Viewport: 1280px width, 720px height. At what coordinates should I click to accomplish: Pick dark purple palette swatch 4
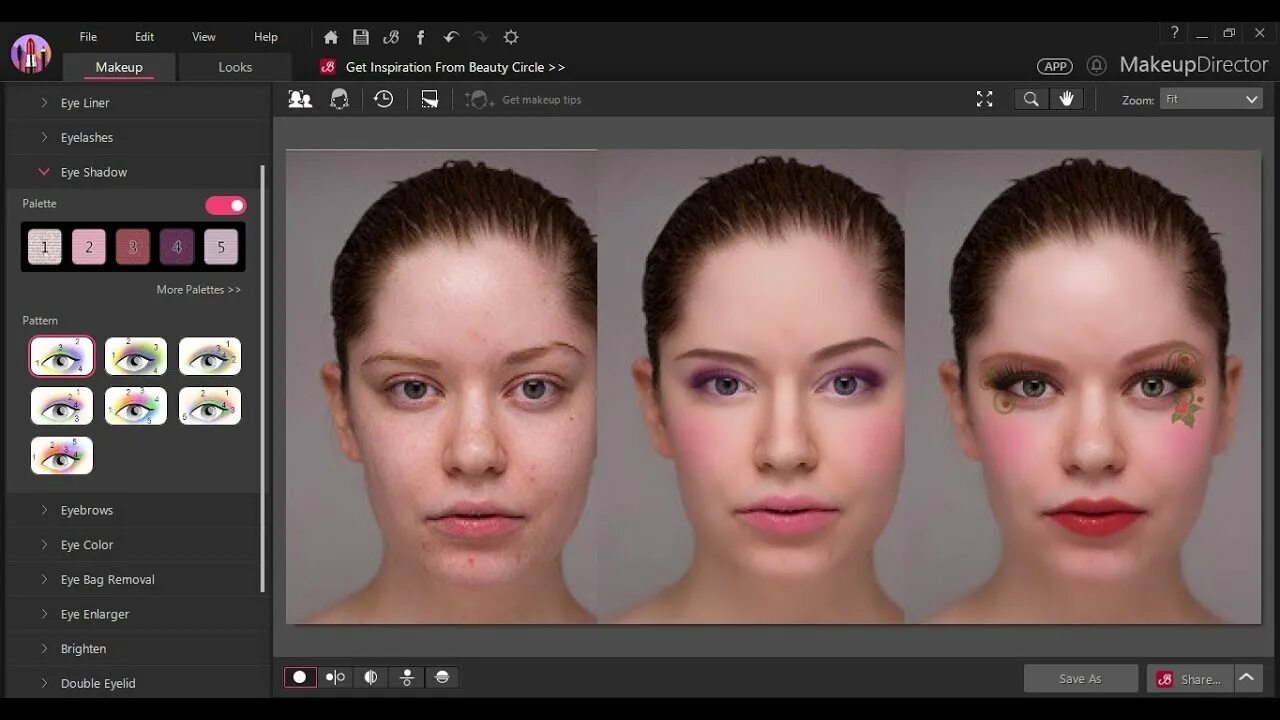pyautogui.click(x=177, y=247)
